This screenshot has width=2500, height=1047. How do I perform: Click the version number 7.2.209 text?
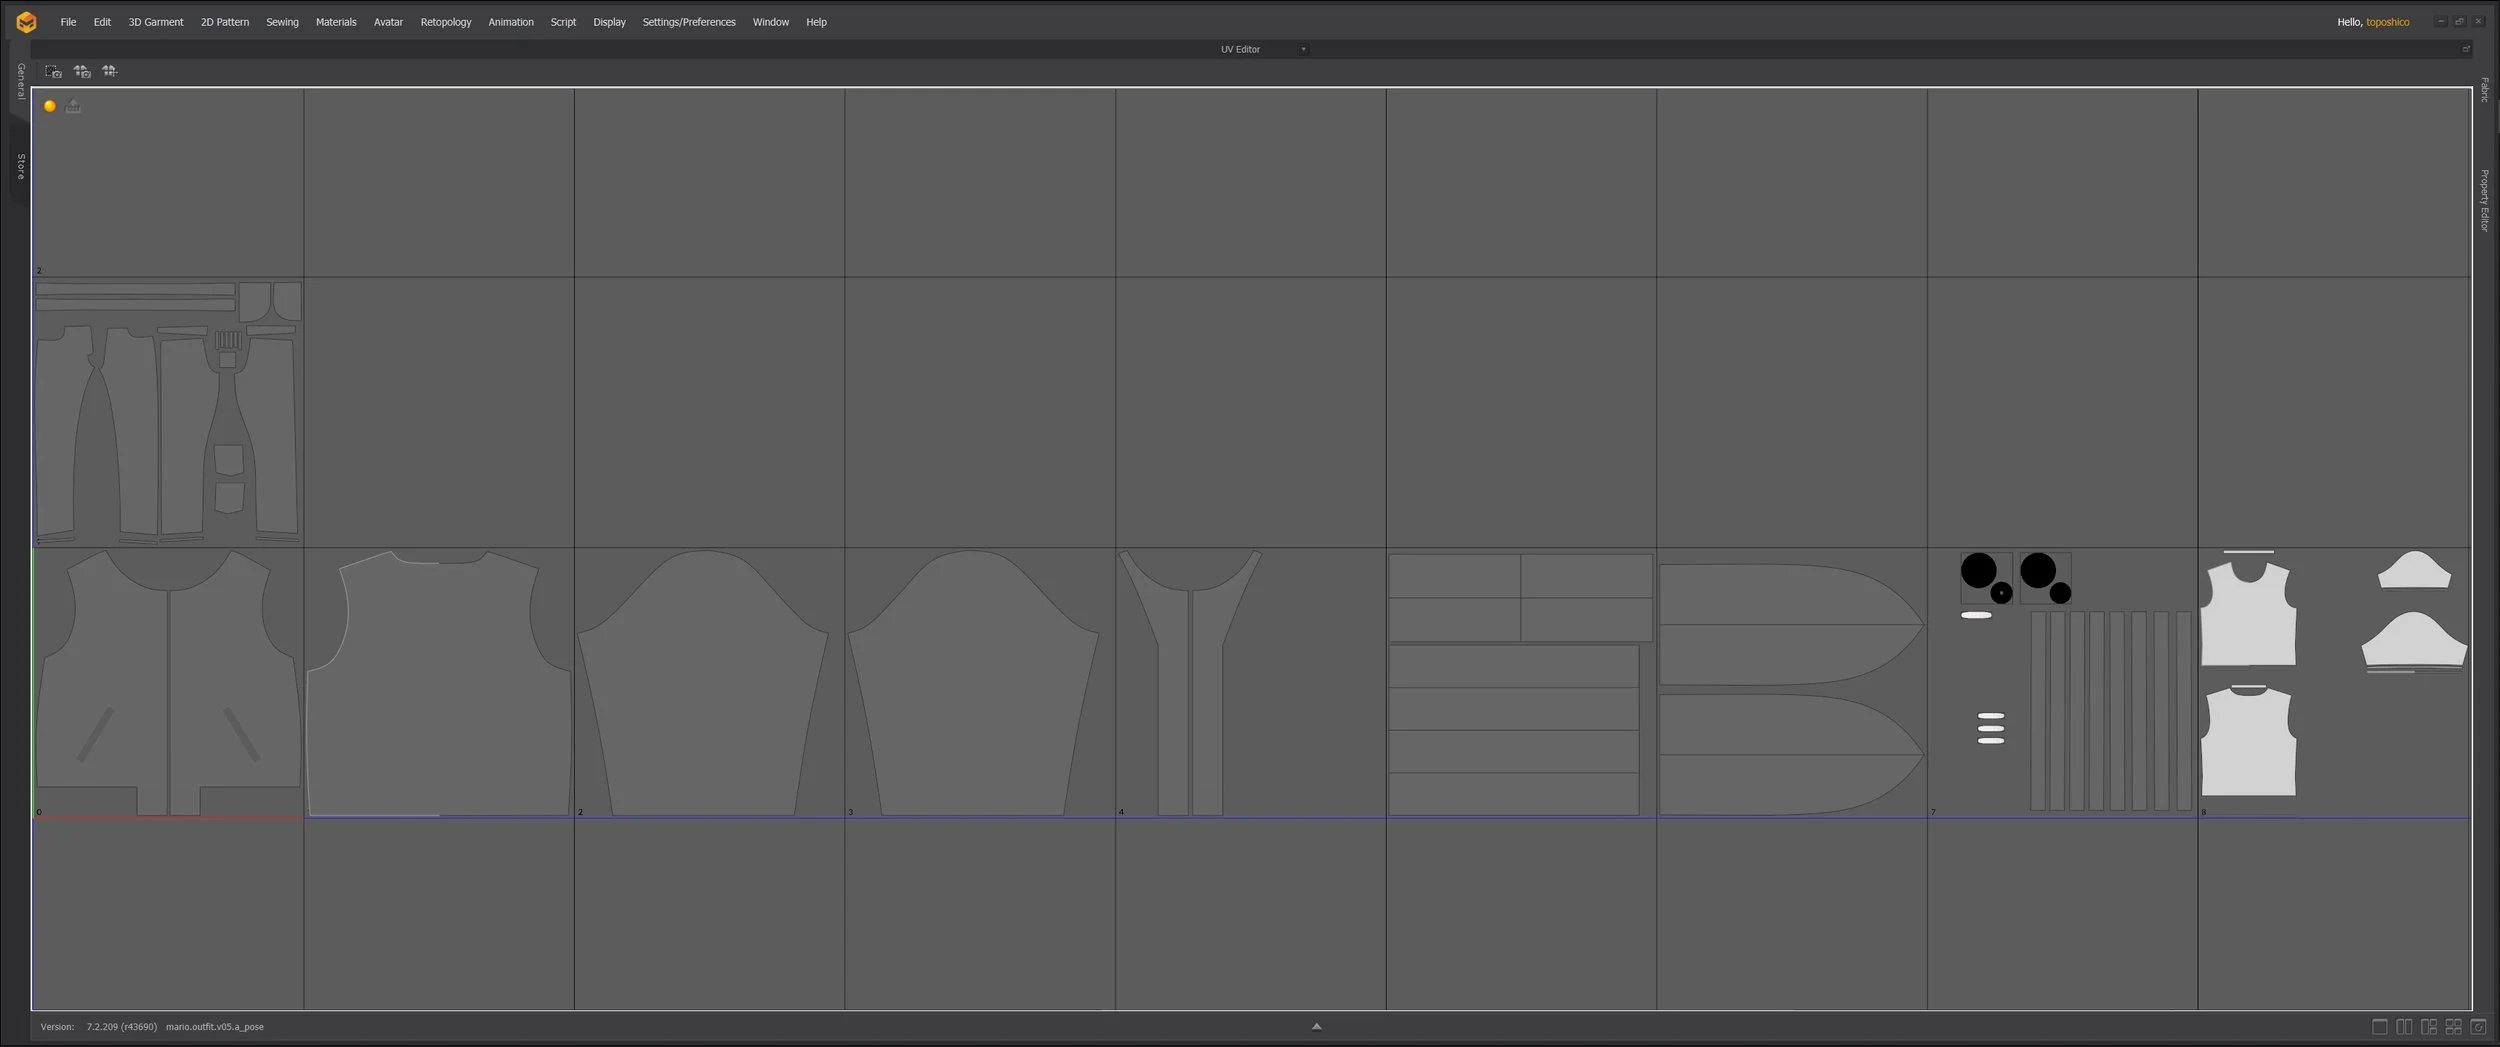121,1027
